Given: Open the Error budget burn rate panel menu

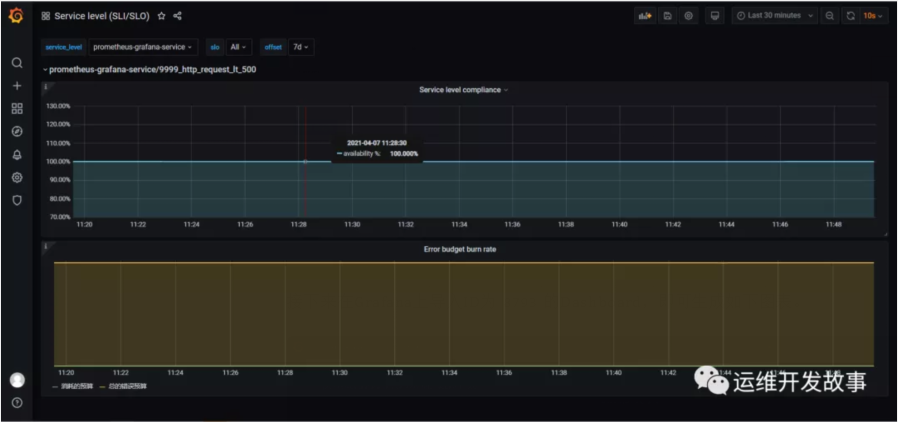Looking at the screenshot, I should click(461, 249).
